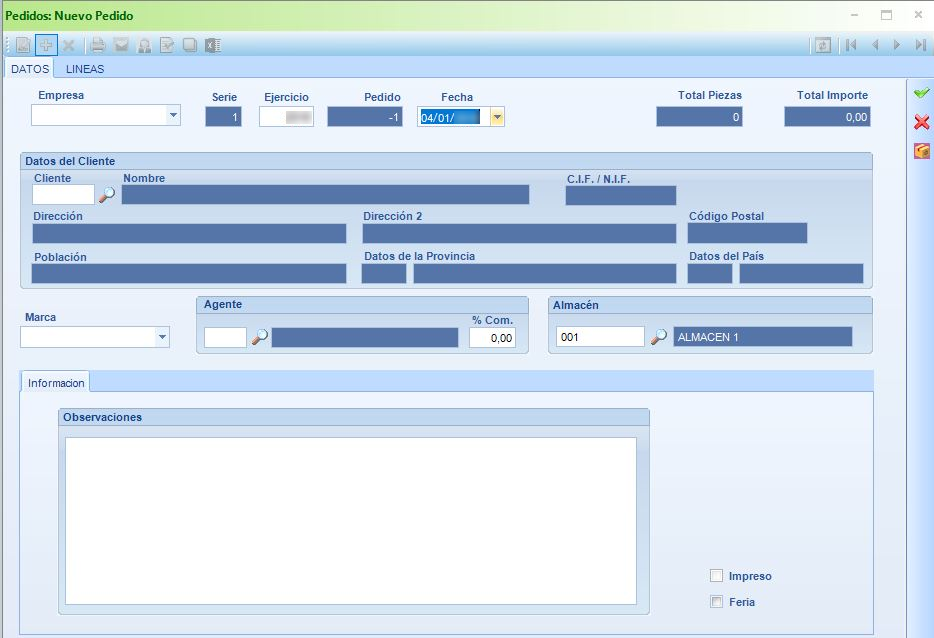
Task: Click the add new record plus icon
Action: click(x=46, y=45)
